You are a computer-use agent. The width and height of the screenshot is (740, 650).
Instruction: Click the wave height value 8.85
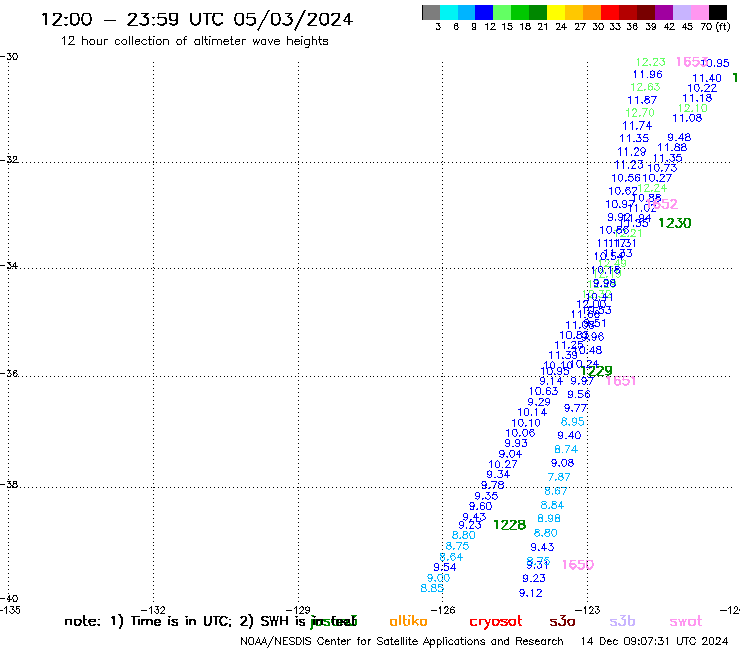pos(432,589)
